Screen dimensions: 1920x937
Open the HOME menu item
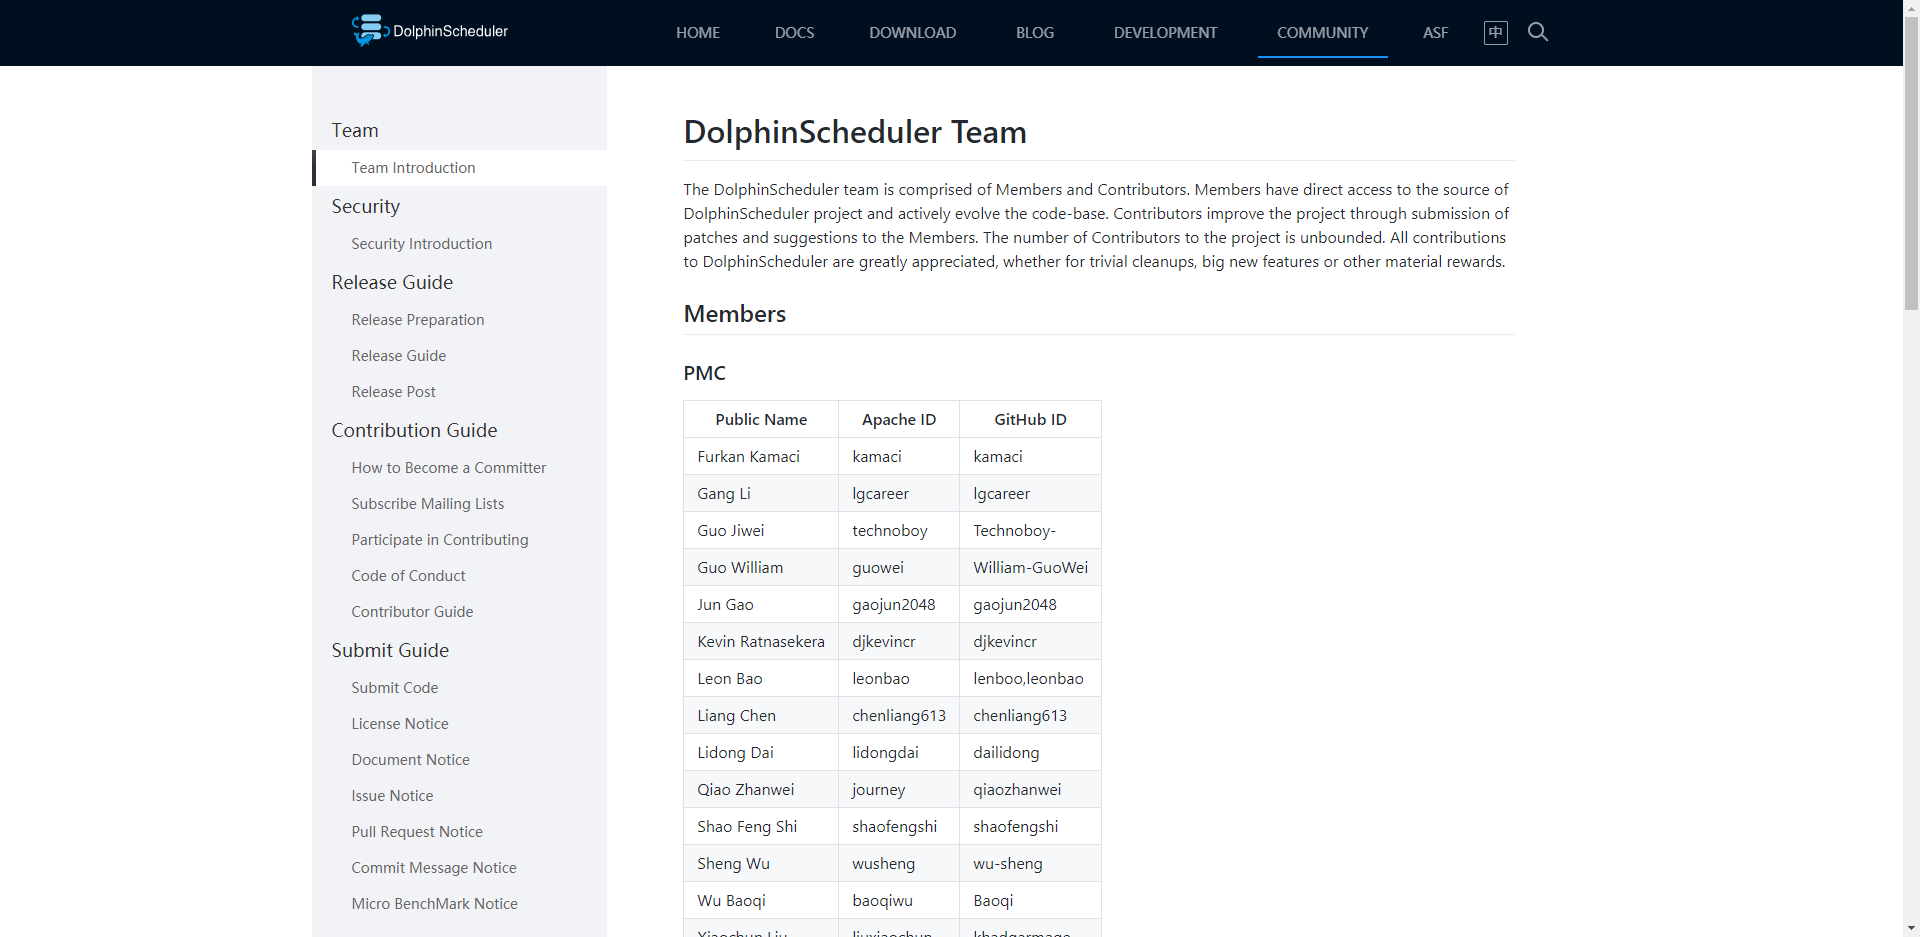(x=698, y=33)
